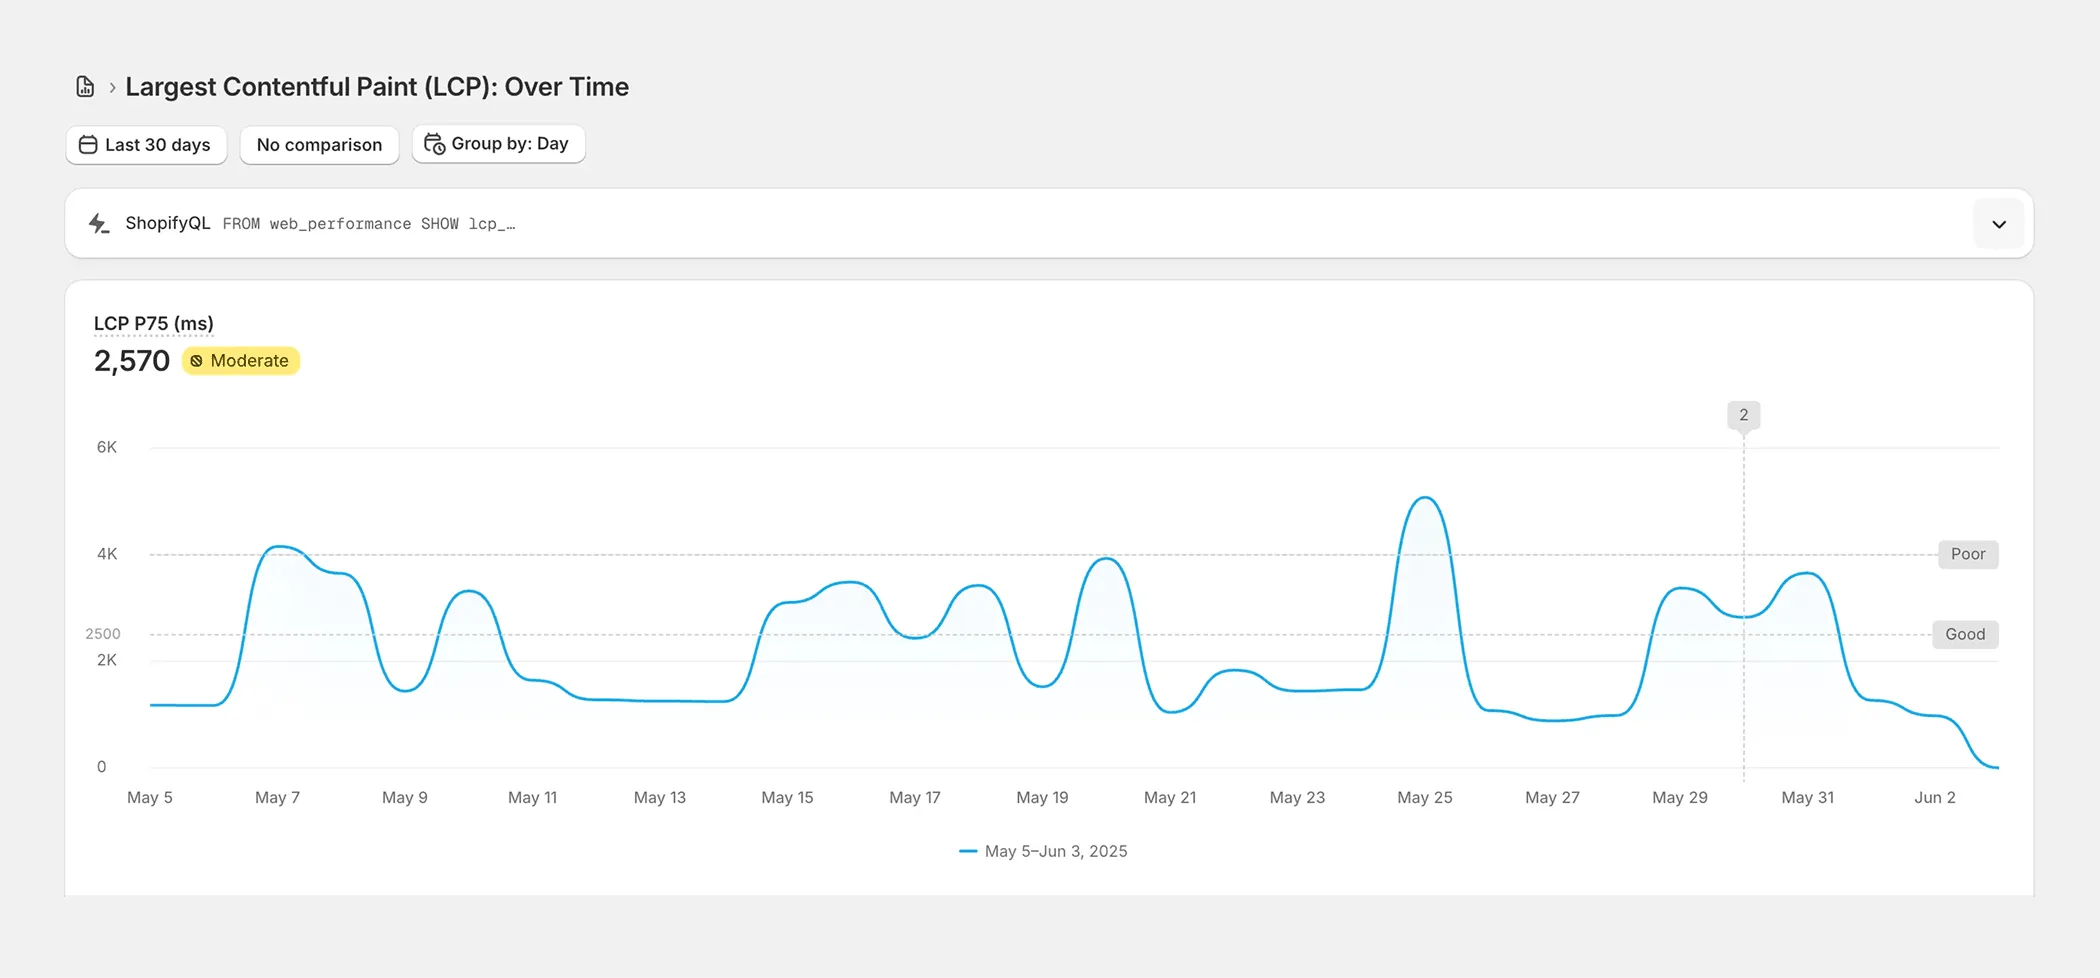The image size is (2100, 978).
Task: Toggle the Poor threshold label visibility
Action: (1967, 554)
